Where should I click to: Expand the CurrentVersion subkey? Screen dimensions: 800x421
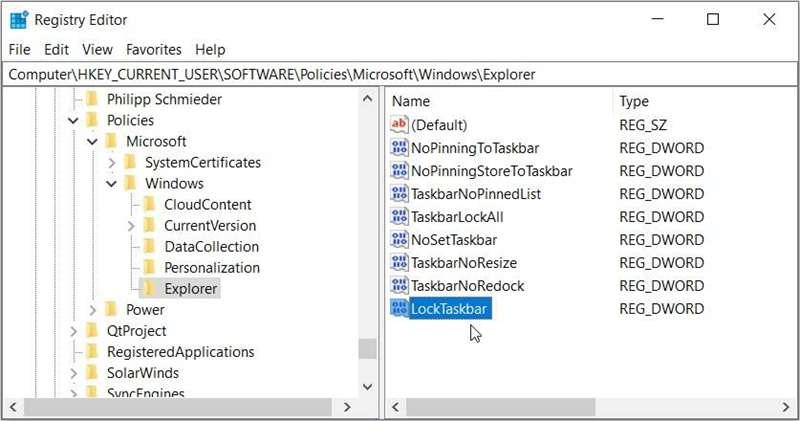tap(131, 226)
